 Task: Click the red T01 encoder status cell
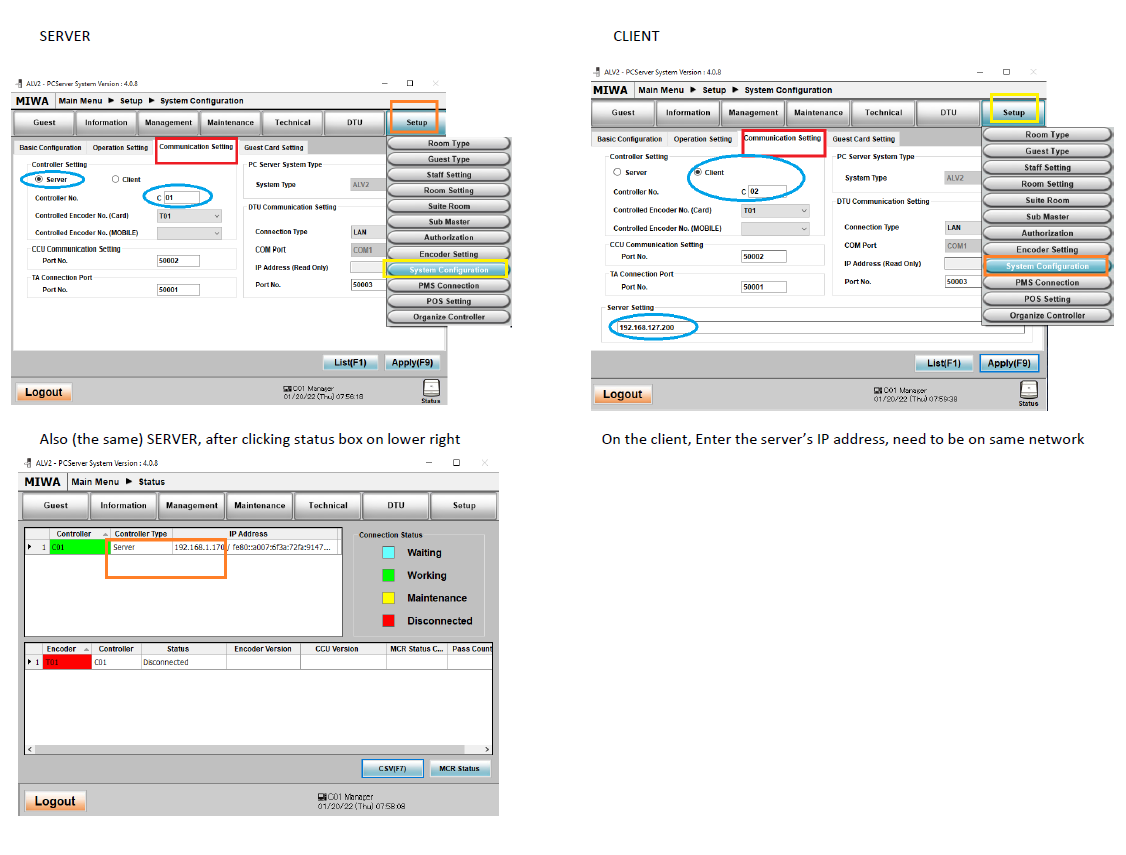pyautogui.click(x=67, y=662)
